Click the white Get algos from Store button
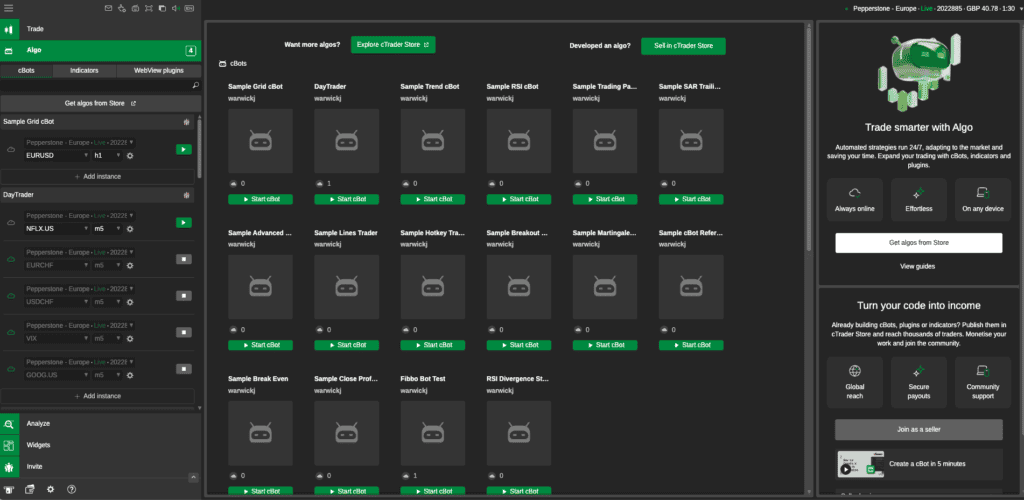This screenshot has height=500, width=1024. 918,243
